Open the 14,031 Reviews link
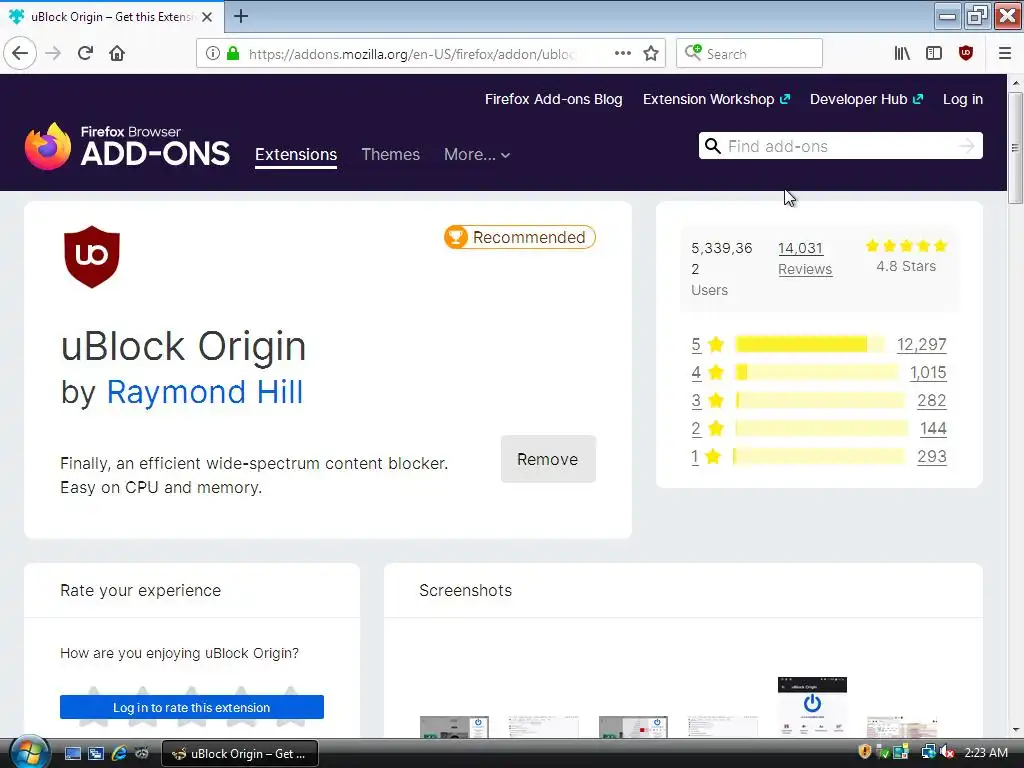The image size is (1024, 768). pos(805,259)
